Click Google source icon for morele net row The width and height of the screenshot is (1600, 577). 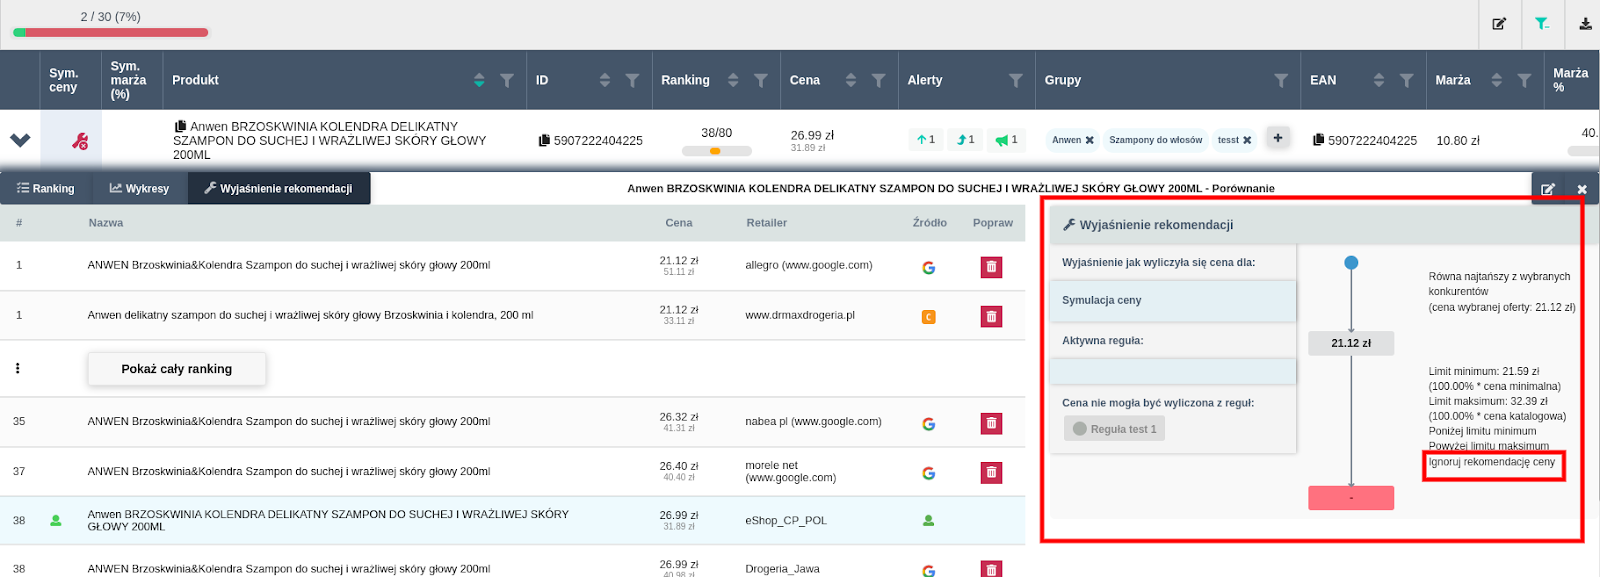coord(928,473)
